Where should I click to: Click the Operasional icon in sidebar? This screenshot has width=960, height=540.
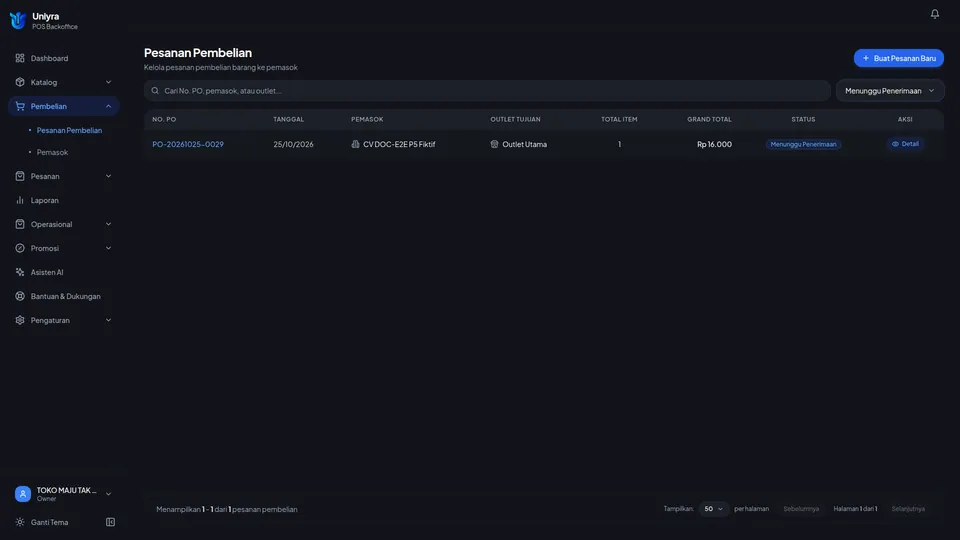point(20,224)
